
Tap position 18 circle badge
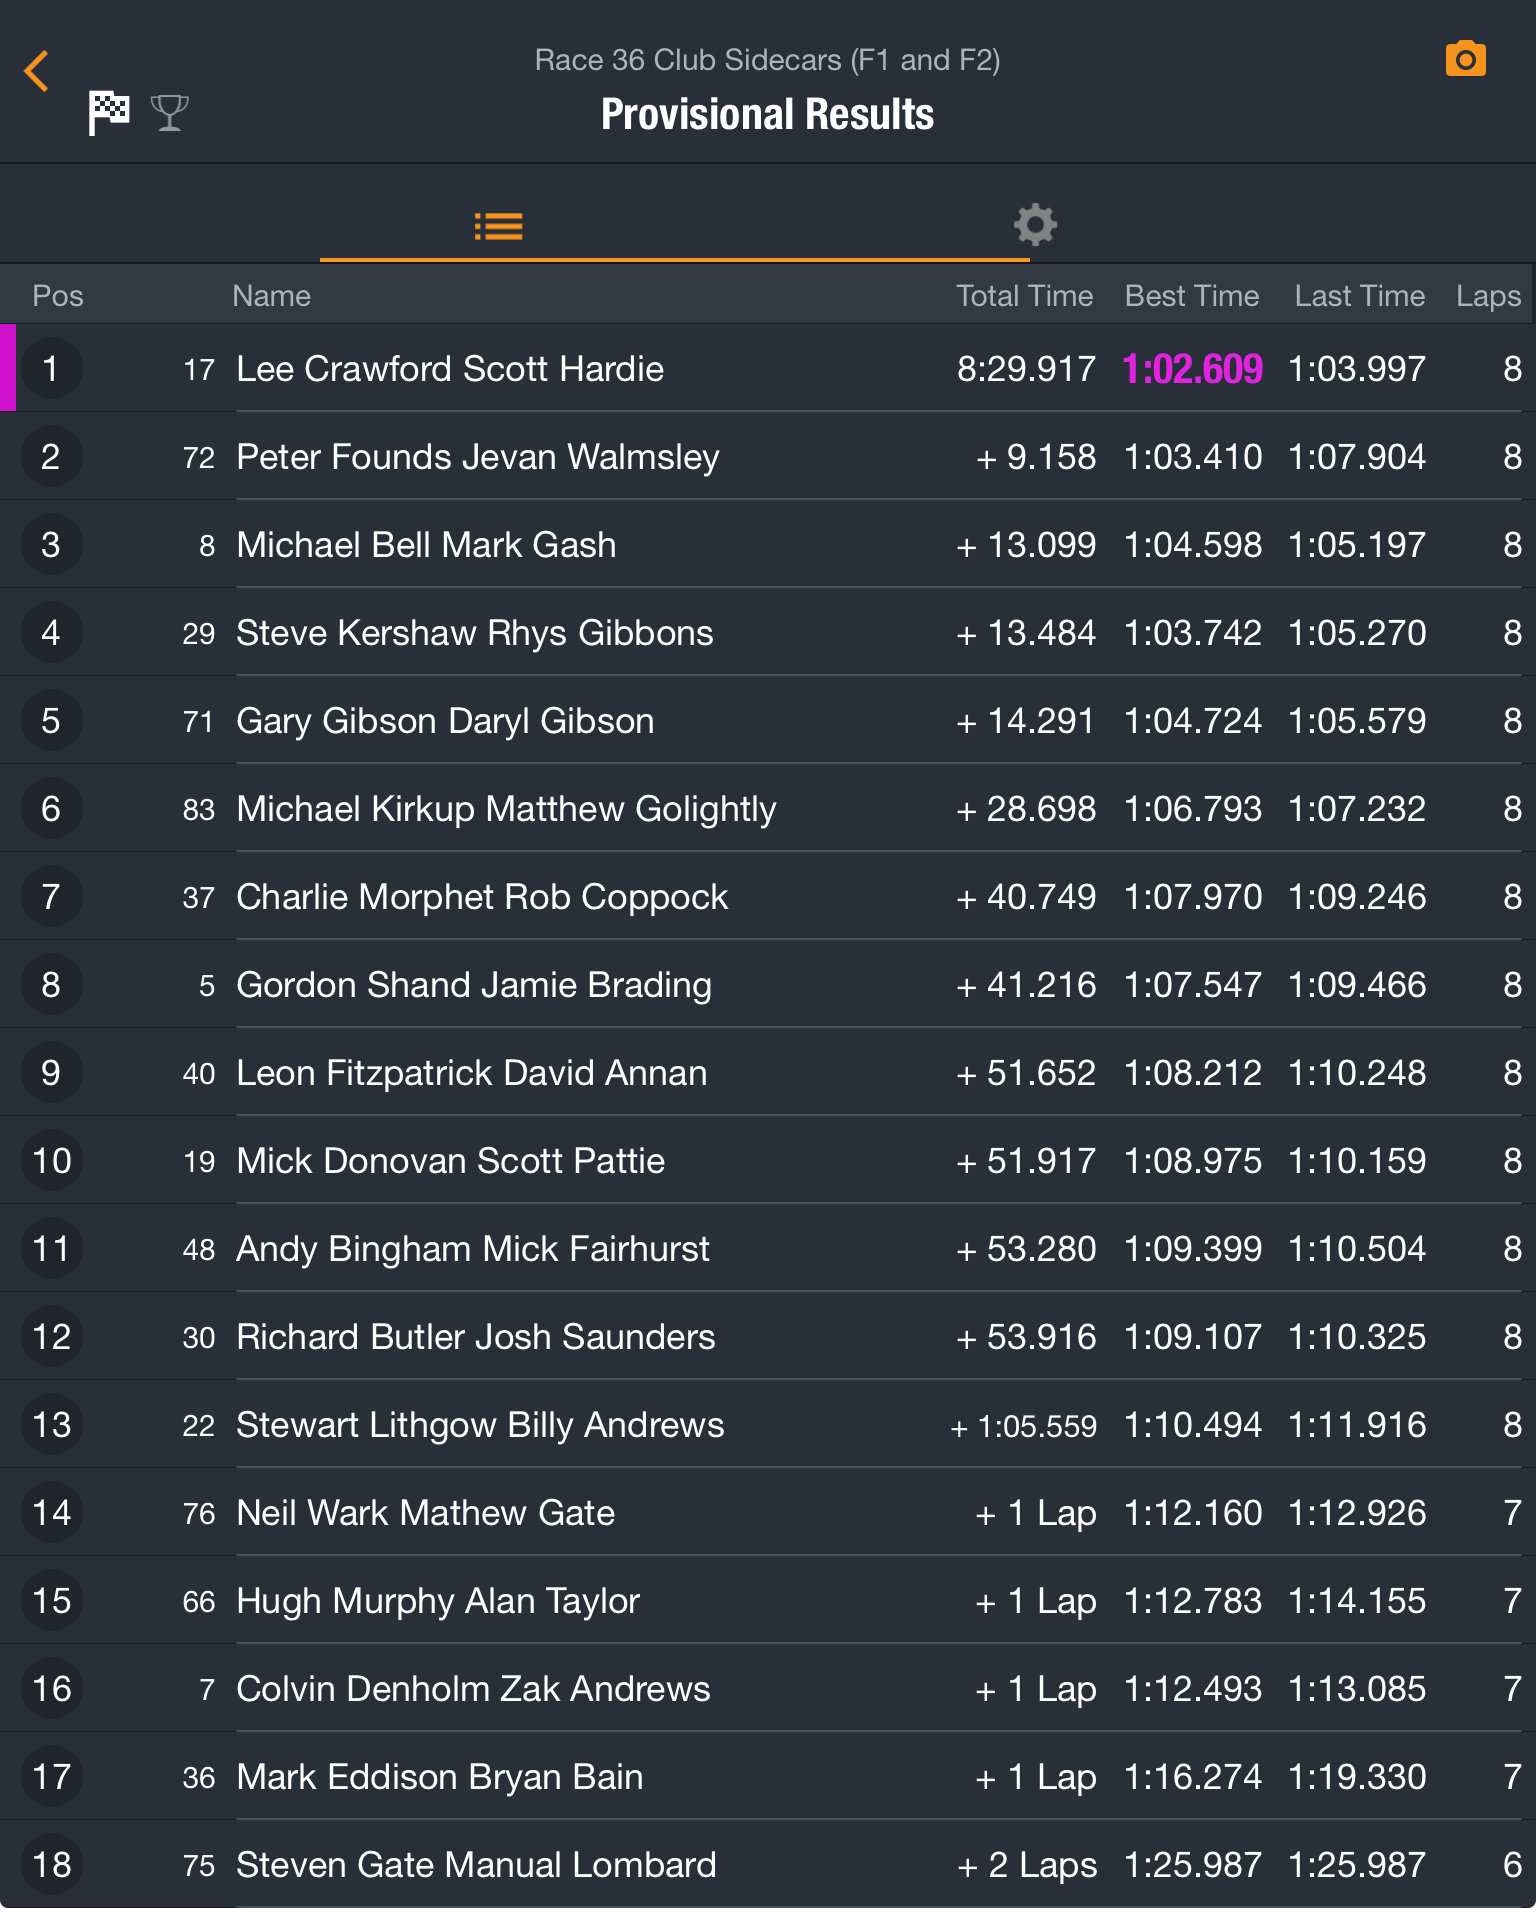pyautogui.click(x=51, y=1865)
